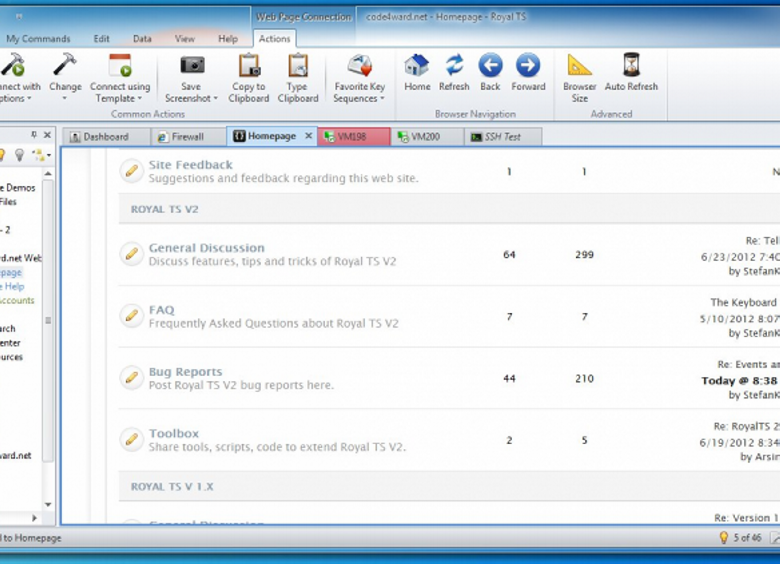Open the FAQ forum link
The width and height of the screenshot is (780, 564).
pos(162,310)
